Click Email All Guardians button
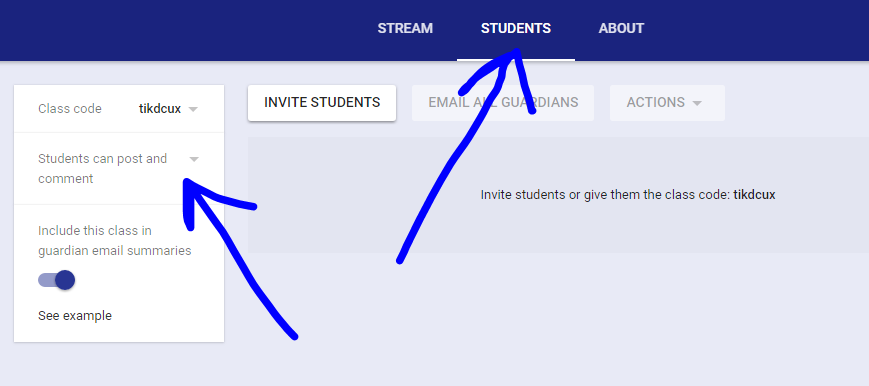Image resolution: width=869 pixels, height=386 pixels. pyautogui.click(x=503, y=103)
